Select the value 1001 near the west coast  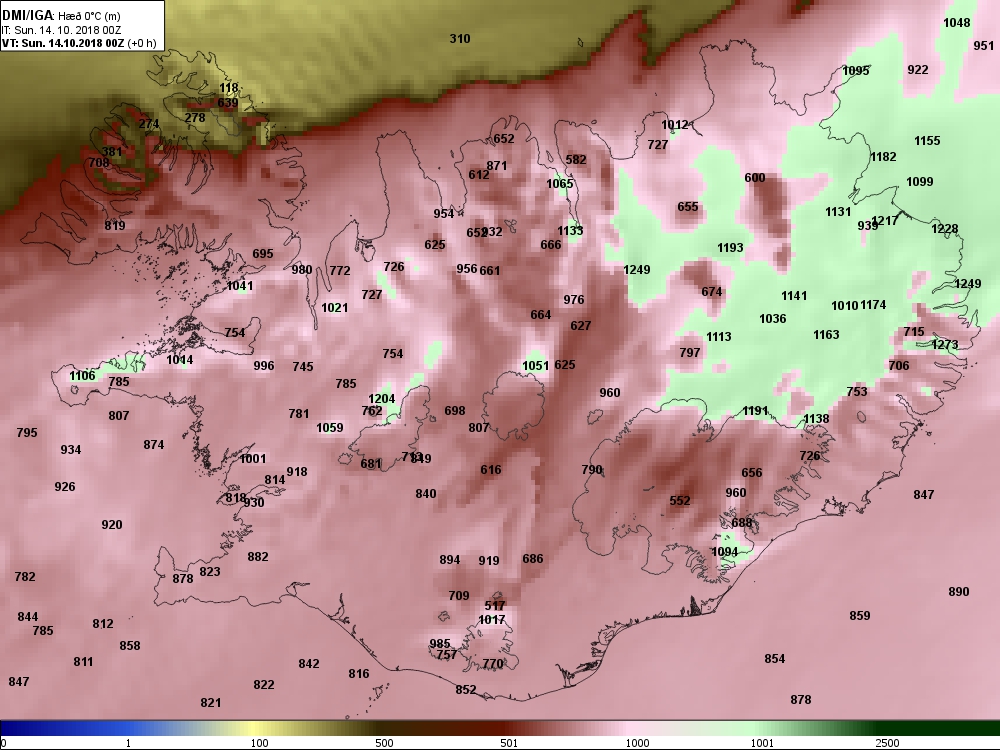coord(253,459)
